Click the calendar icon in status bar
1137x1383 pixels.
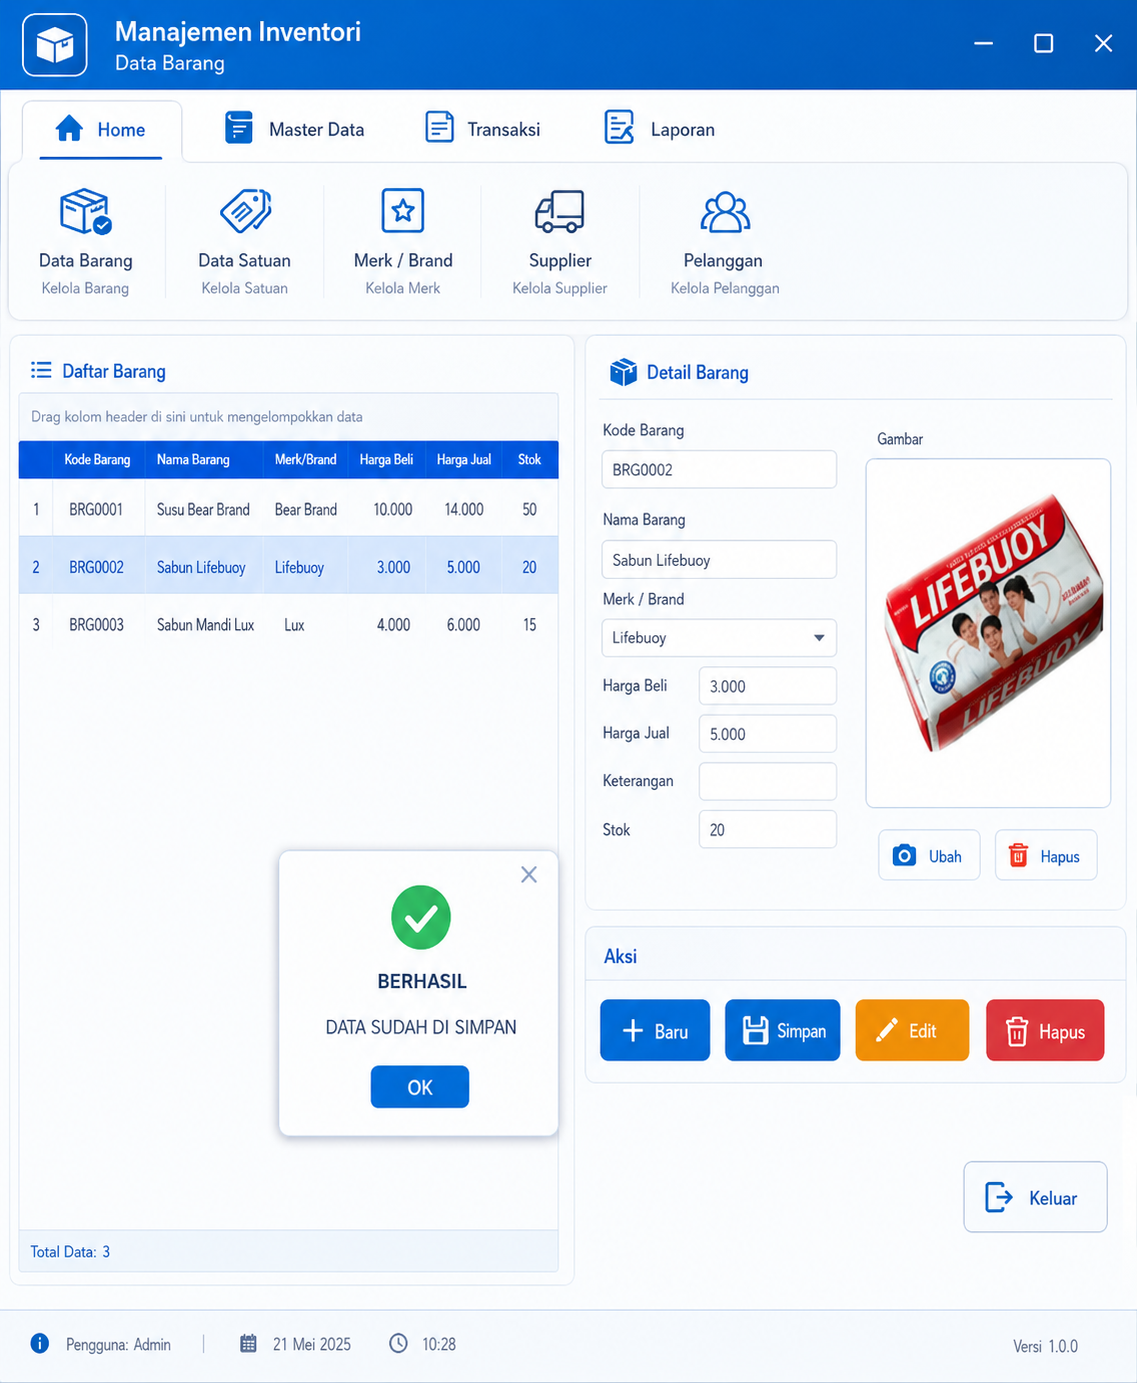tap(248, 1343)
